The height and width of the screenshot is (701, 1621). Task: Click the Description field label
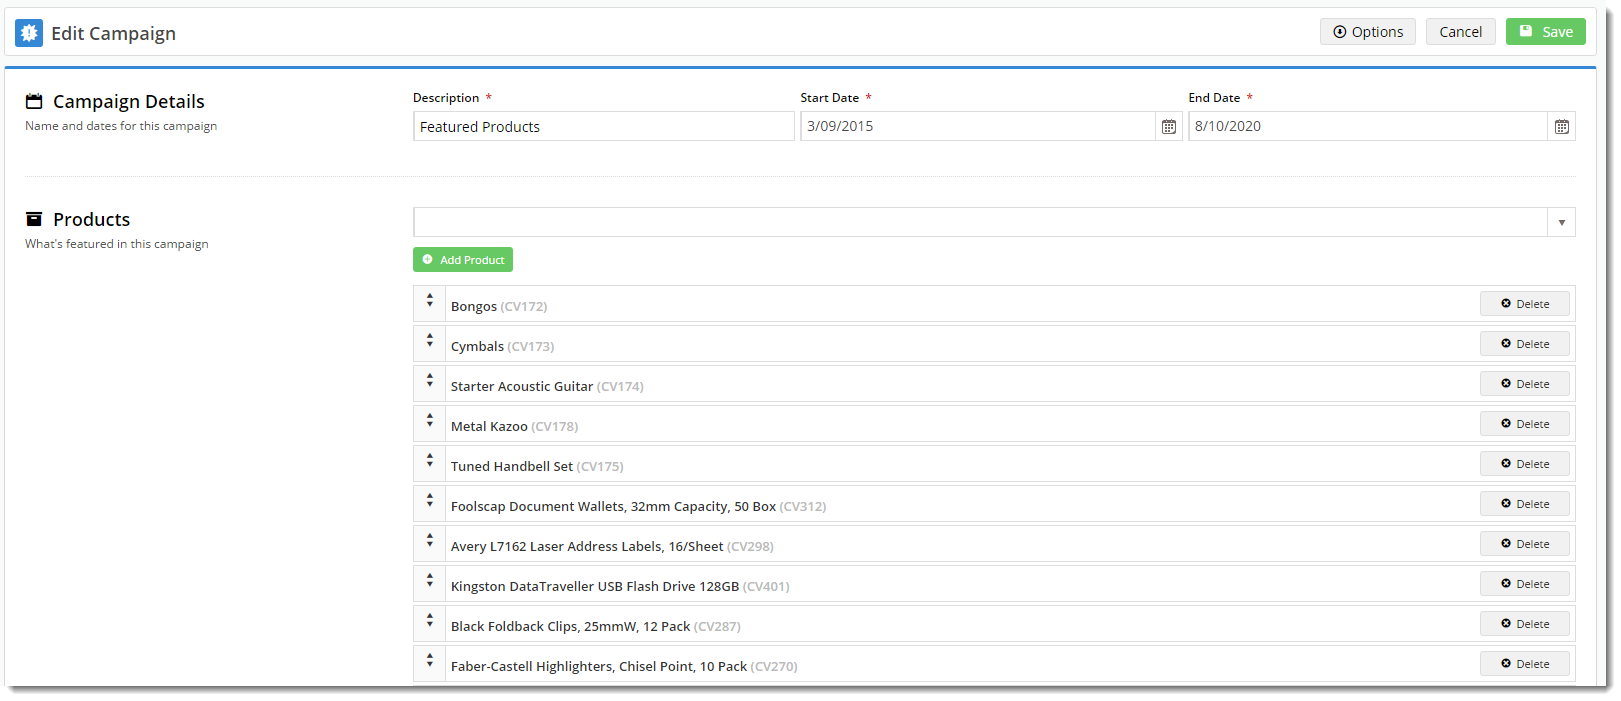tap(446, 98)
